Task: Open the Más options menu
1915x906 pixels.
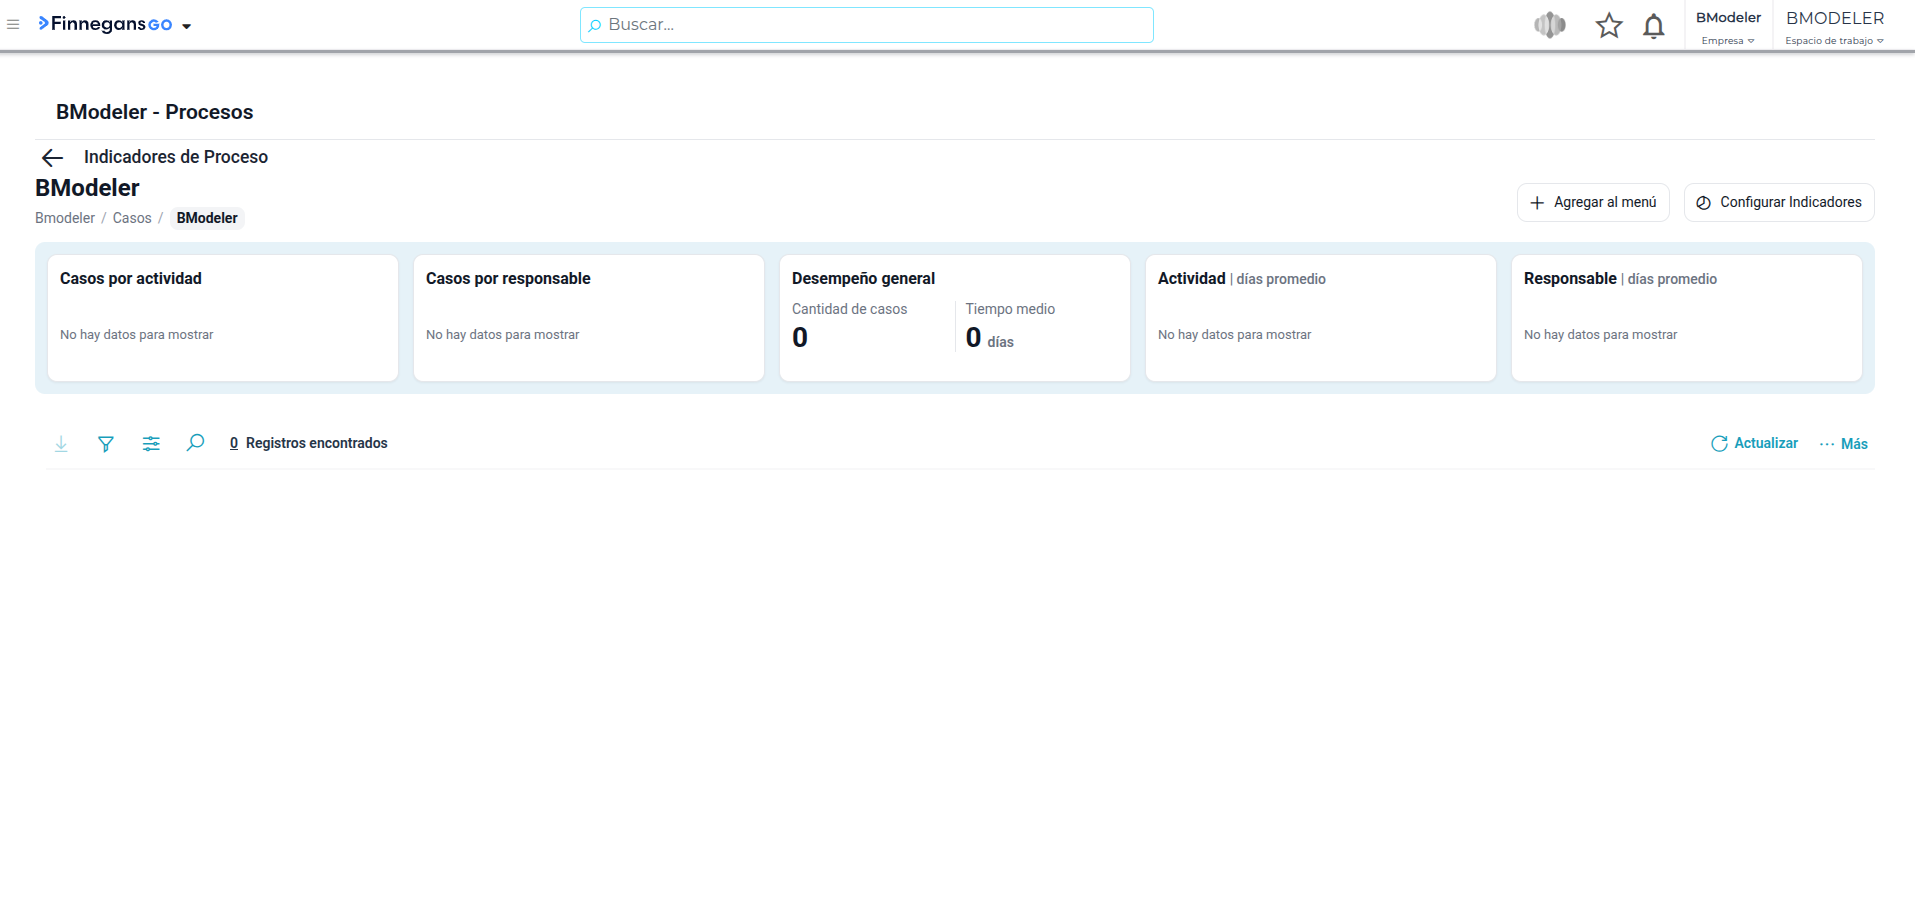Action: [x=1843, y=443]
